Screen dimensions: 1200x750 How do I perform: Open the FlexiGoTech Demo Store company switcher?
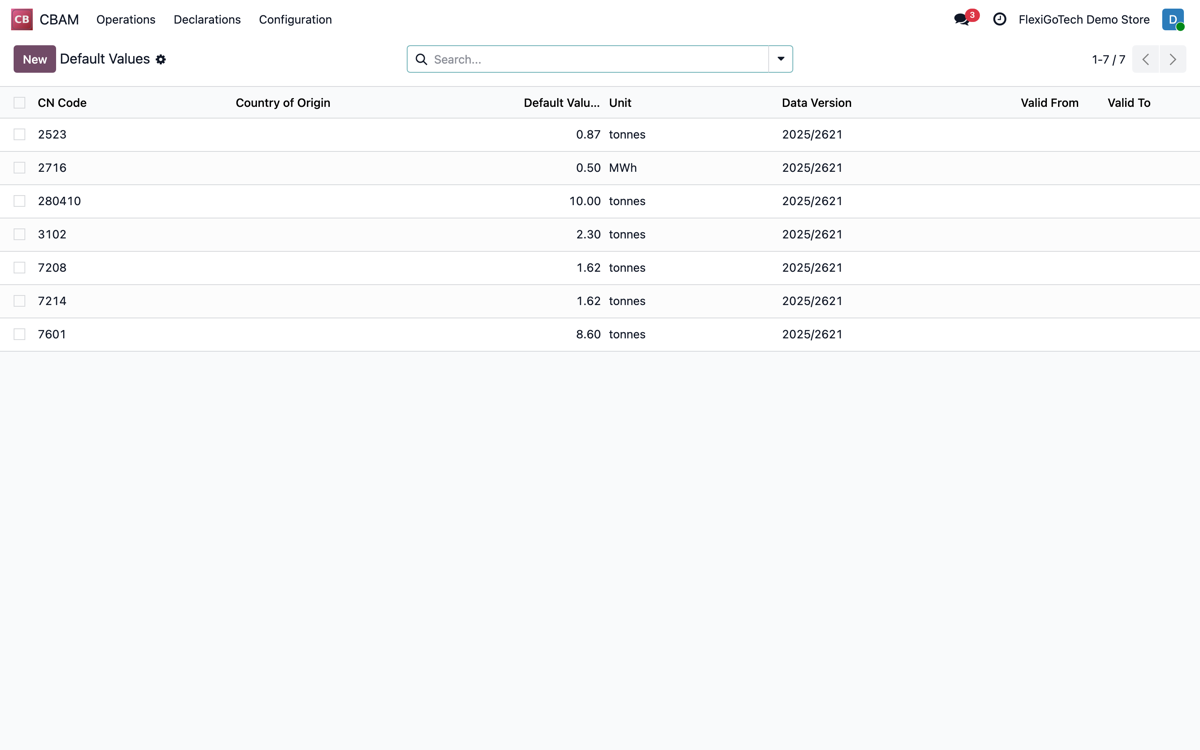click(x=1084, y=19)
